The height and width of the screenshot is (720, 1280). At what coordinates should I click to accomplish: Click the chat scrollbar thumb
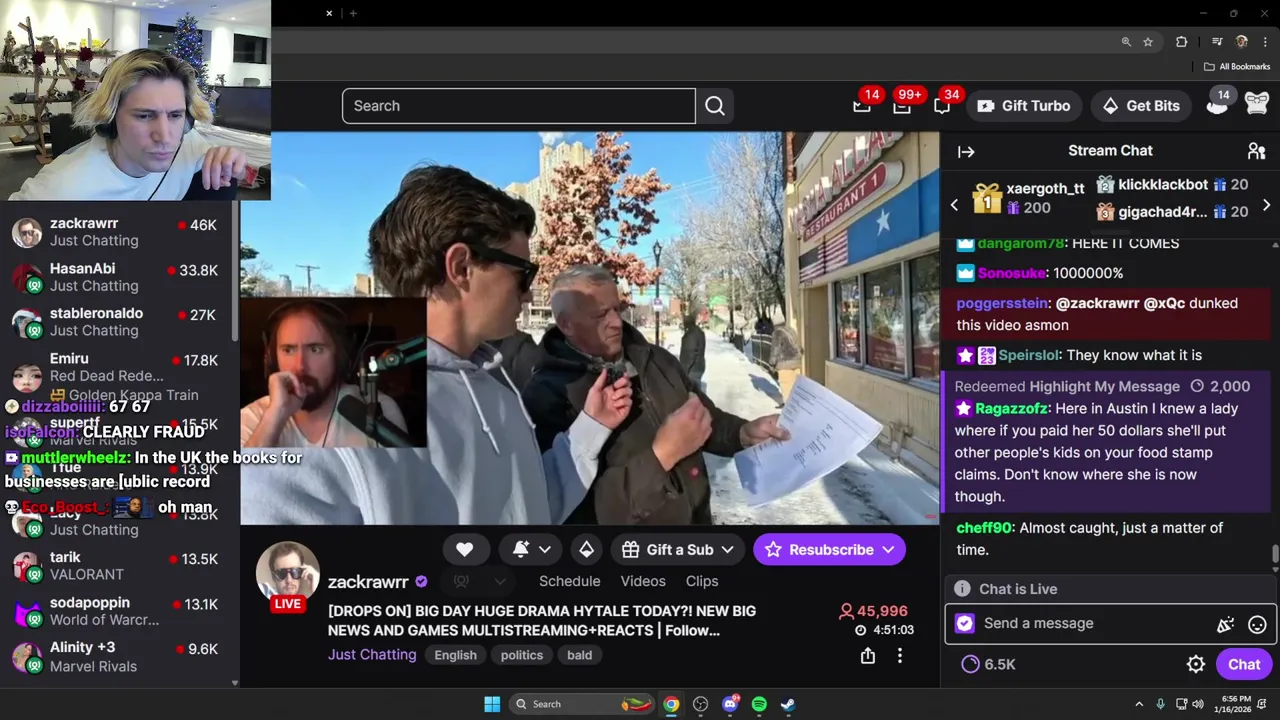click(x=1275, y=554)
